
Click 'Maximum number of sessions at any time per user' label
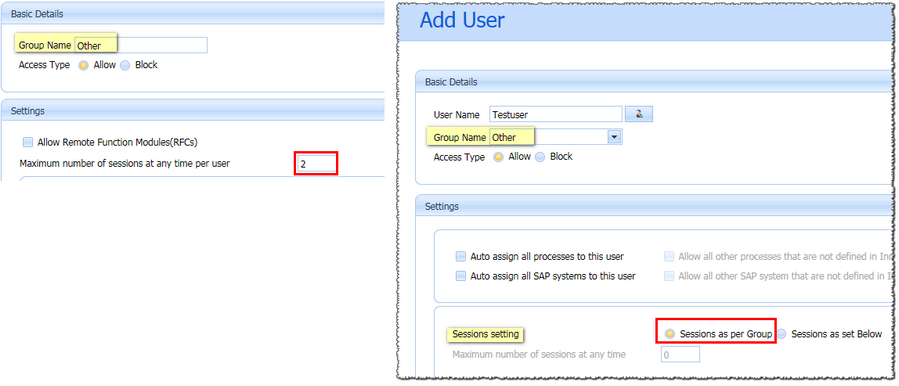124,163
